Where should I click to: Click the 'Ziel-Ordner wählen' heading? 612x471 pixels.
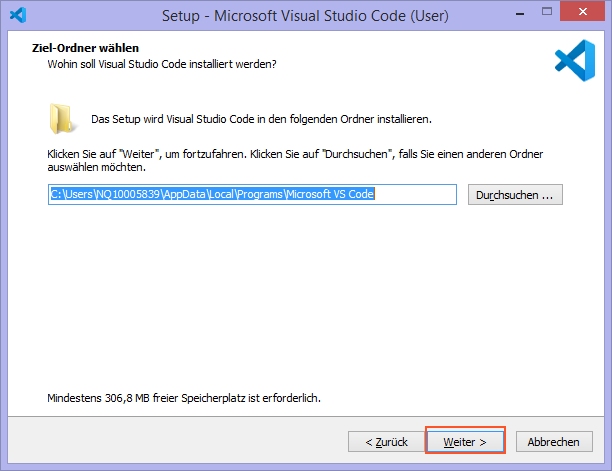coord(85,48)
